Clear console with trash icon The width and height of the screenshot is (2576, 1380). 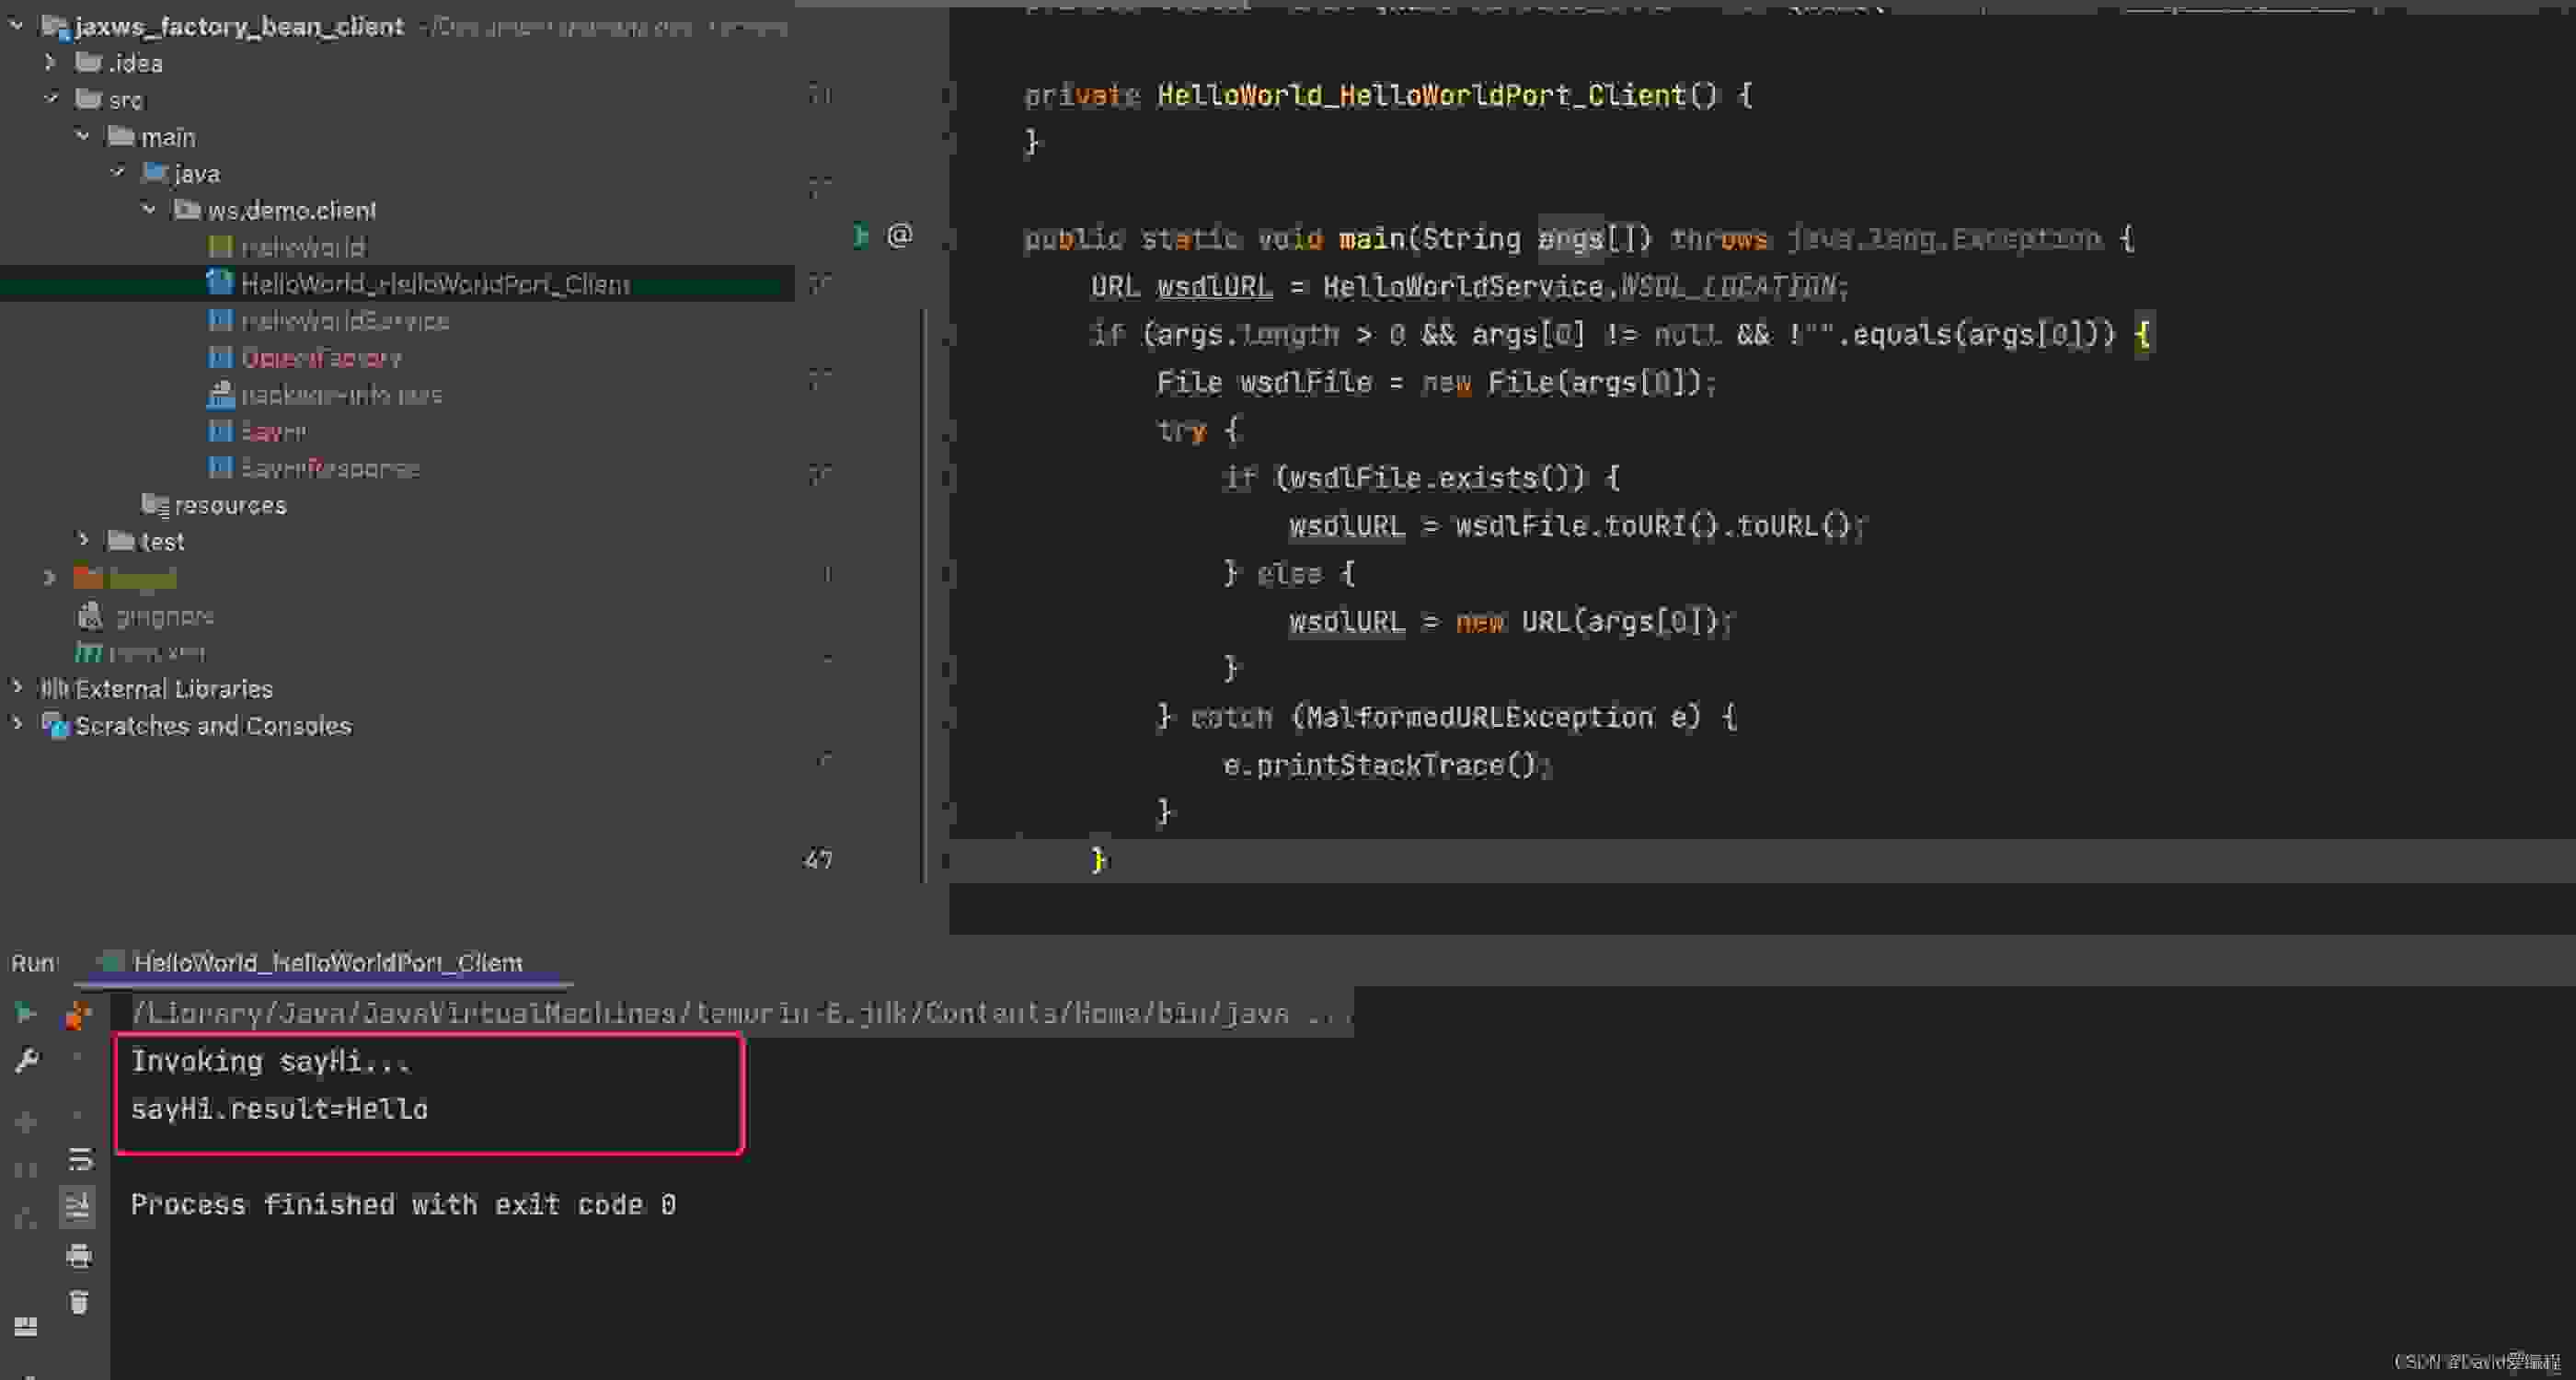79,1302
